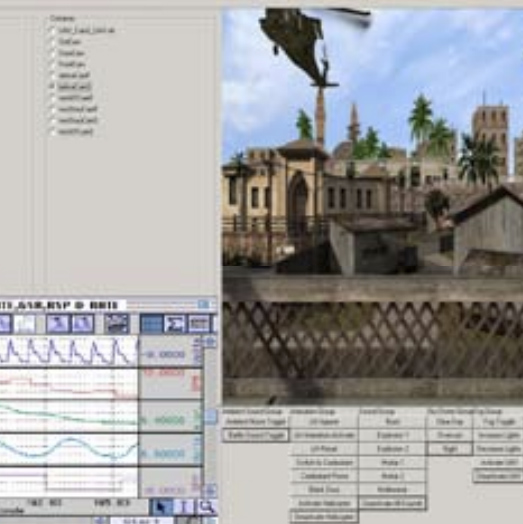Set the scene to Night
Viewport: 523px width, 524px height.
pyautogui.click(x=449, y=449)
